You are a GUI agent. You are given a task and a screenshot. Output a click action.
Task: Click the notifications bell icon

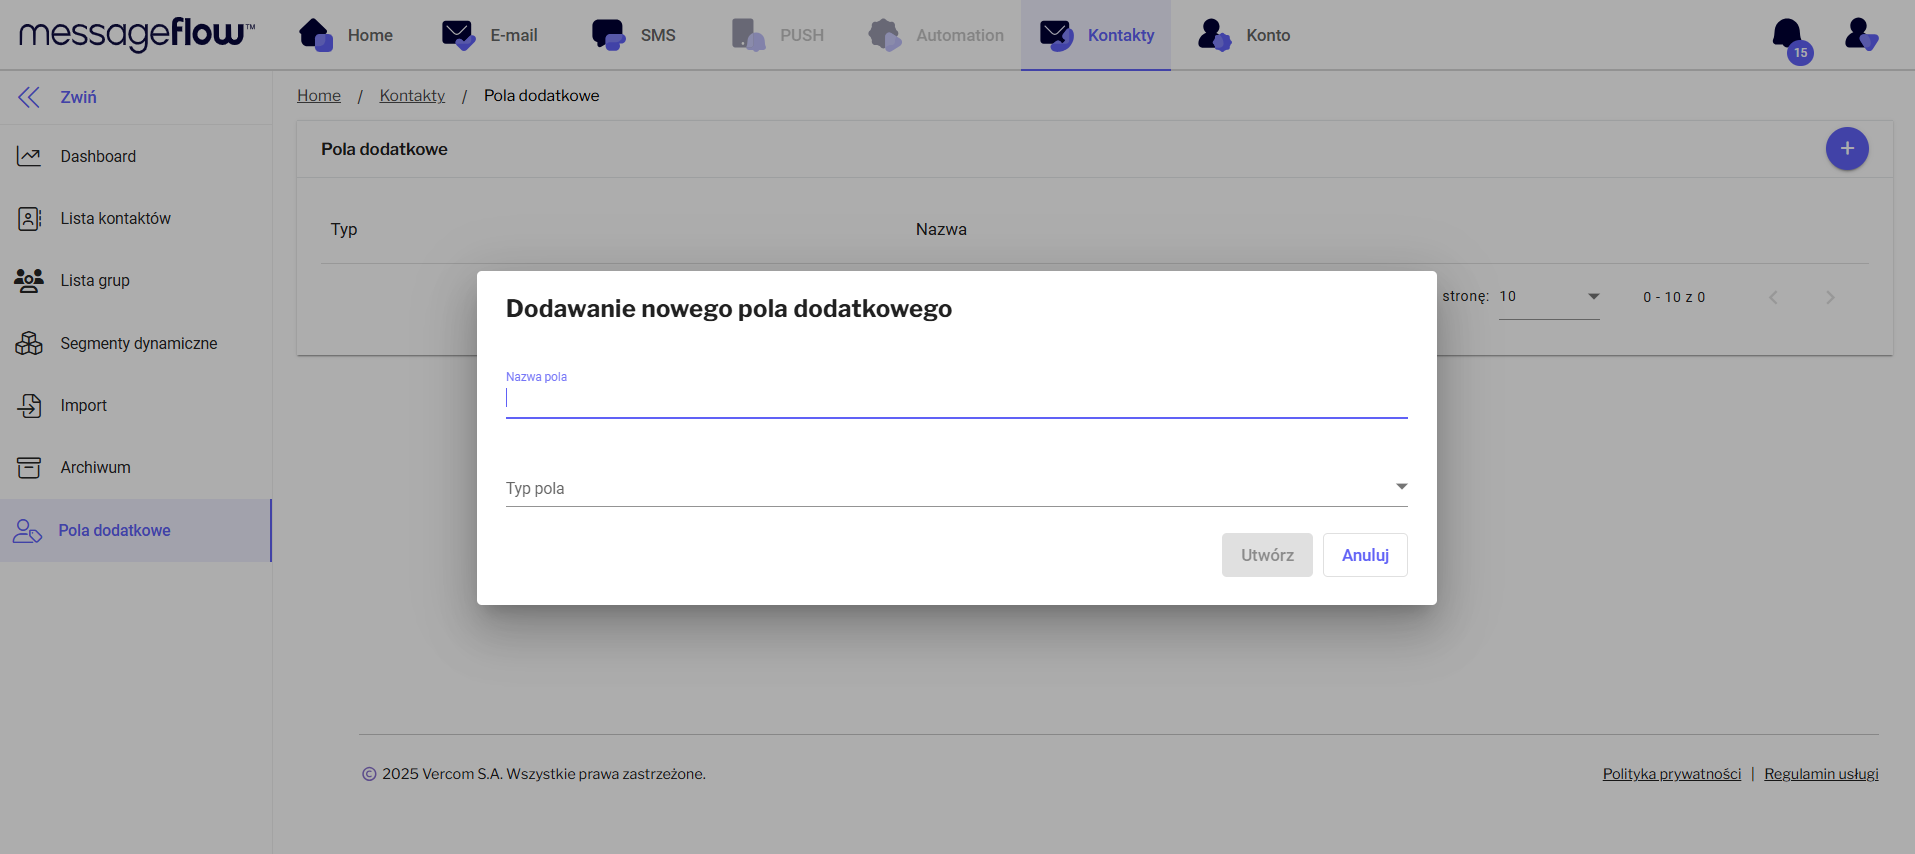pyautogui.click(x=1787, y=35)
